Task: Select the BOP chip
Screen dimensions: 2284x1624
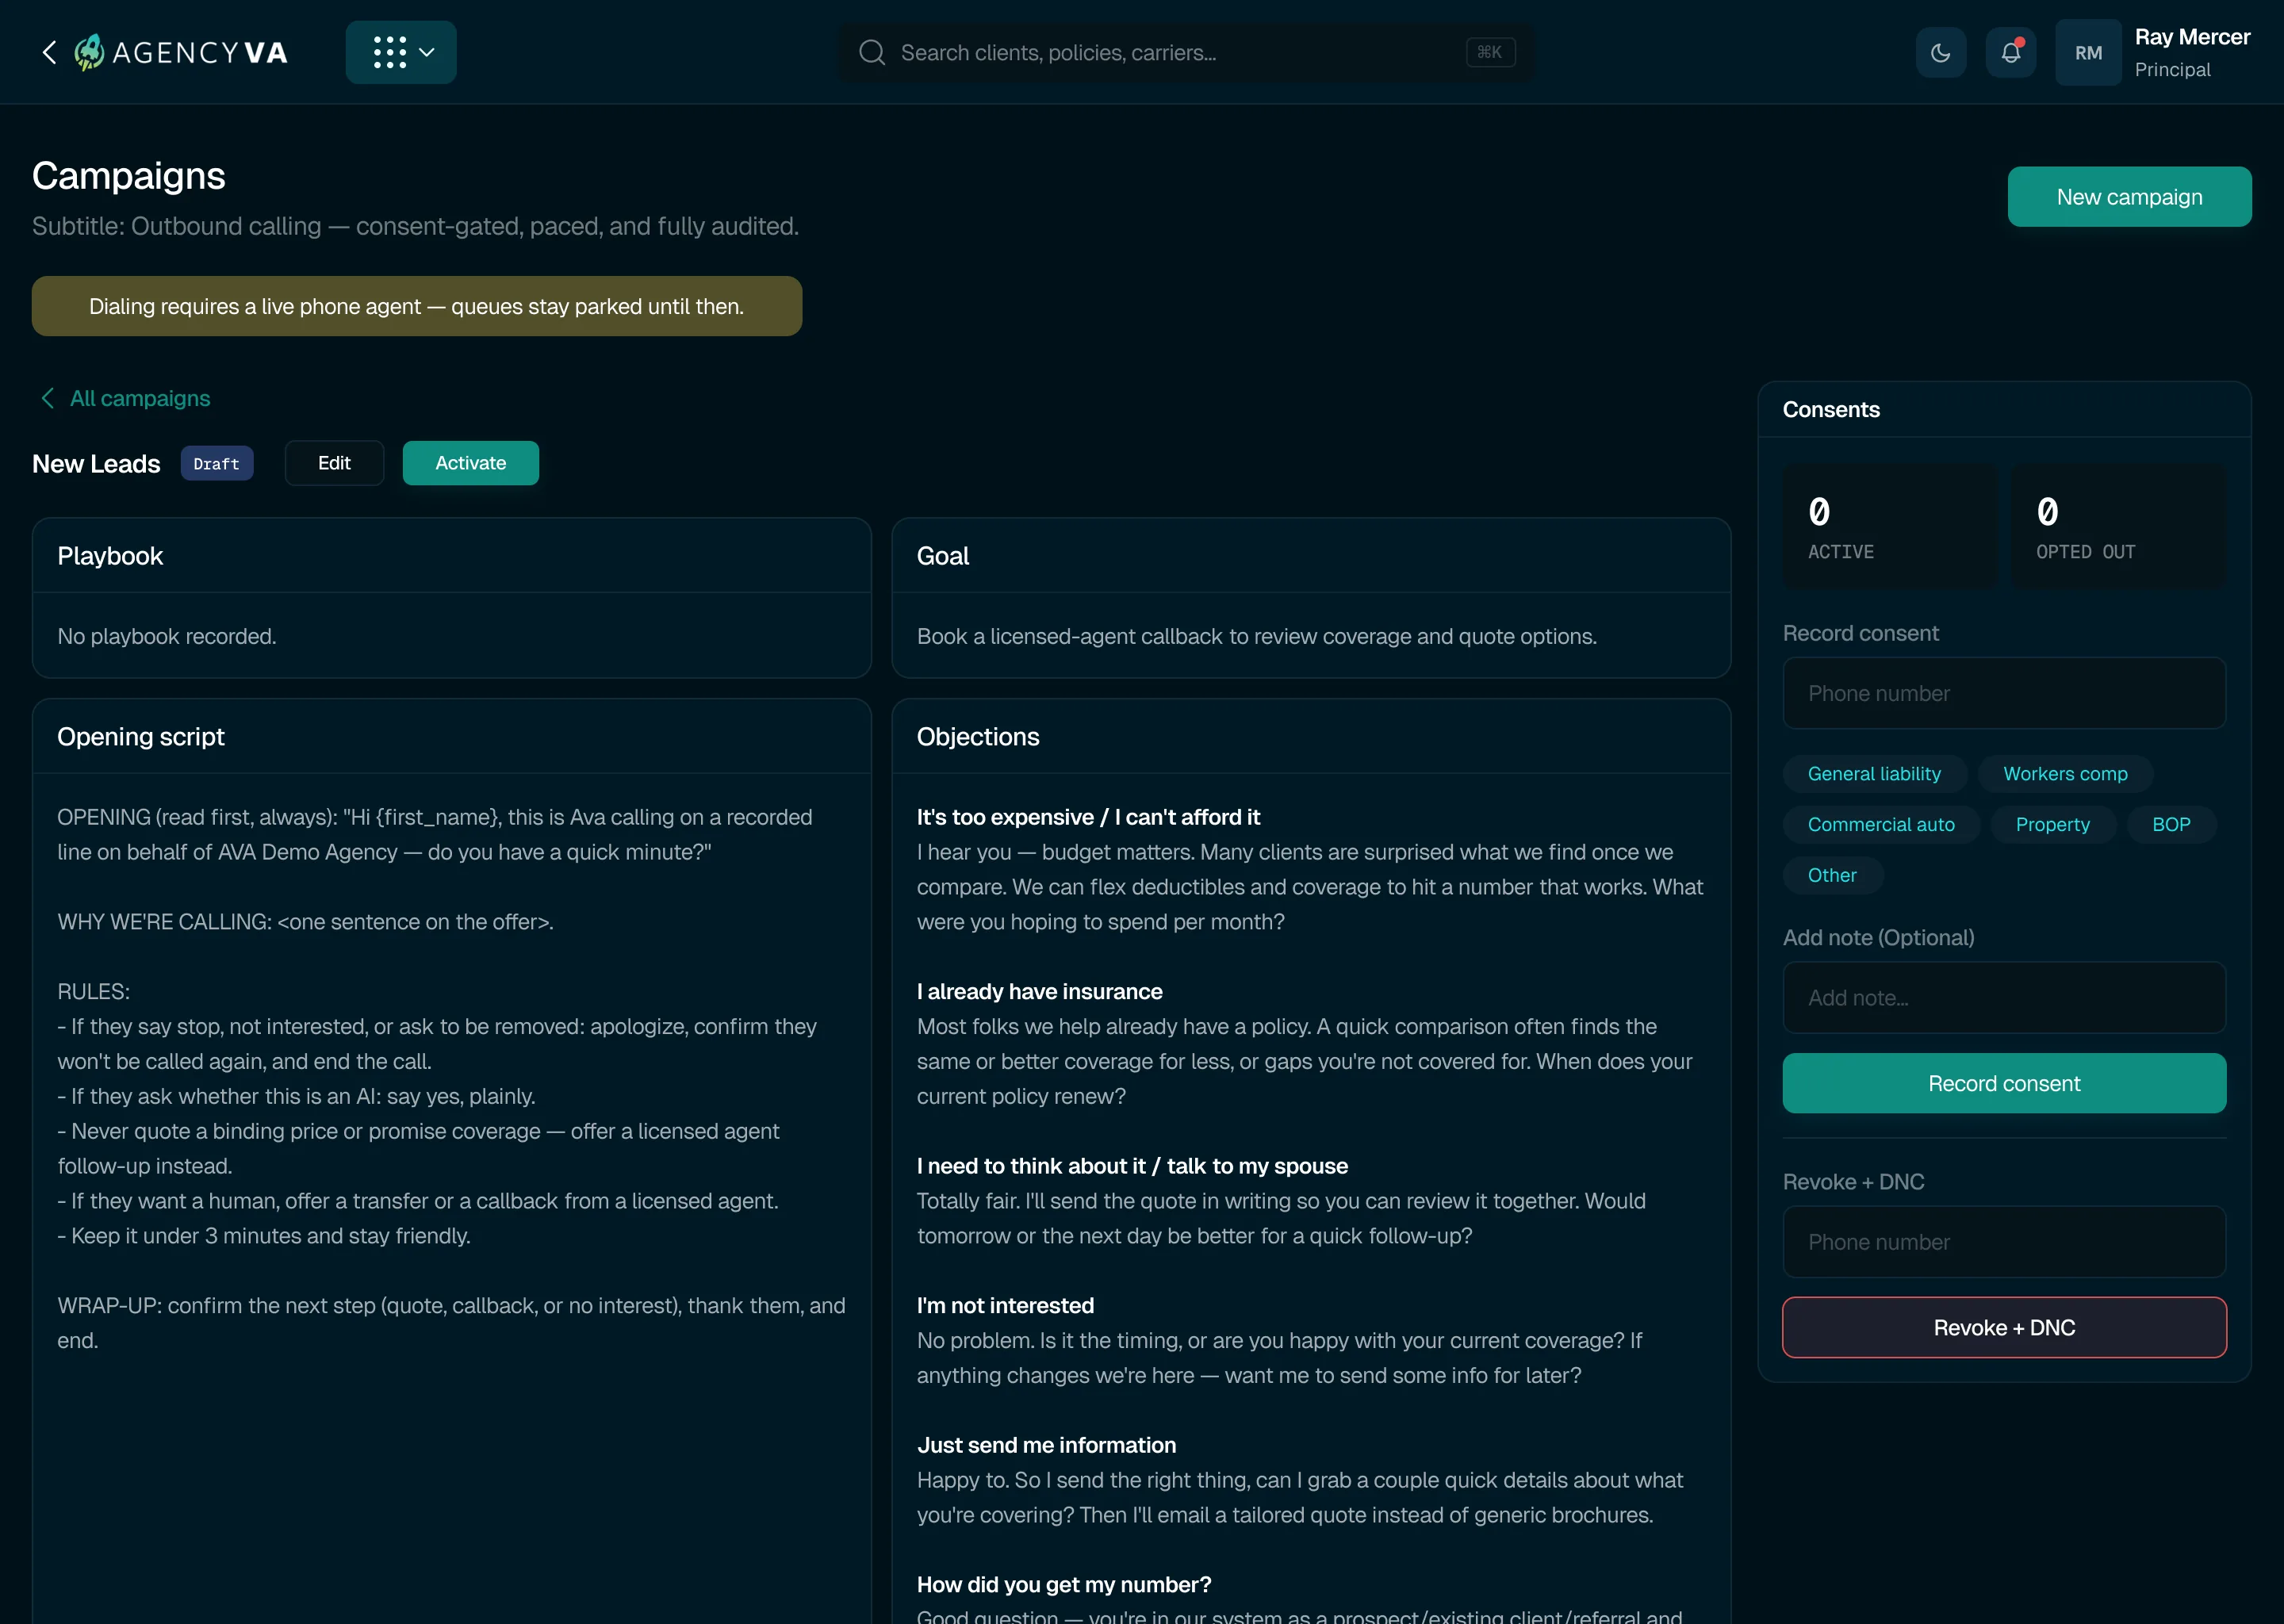Action: 2171,824
